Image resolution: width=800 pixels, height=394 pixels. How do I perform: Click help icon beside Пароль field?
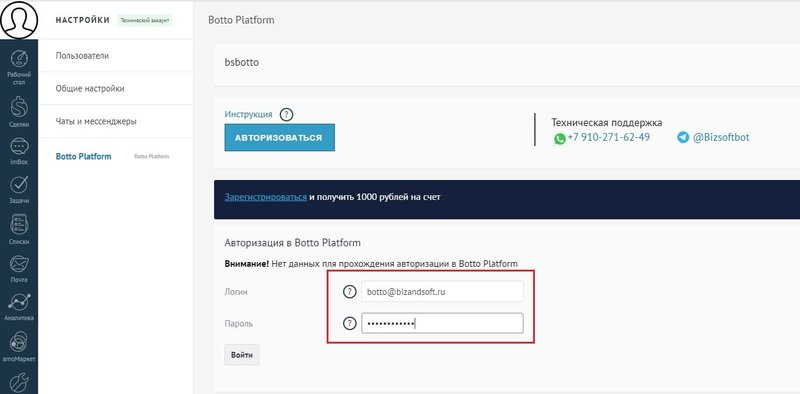[x=349, y=323]
